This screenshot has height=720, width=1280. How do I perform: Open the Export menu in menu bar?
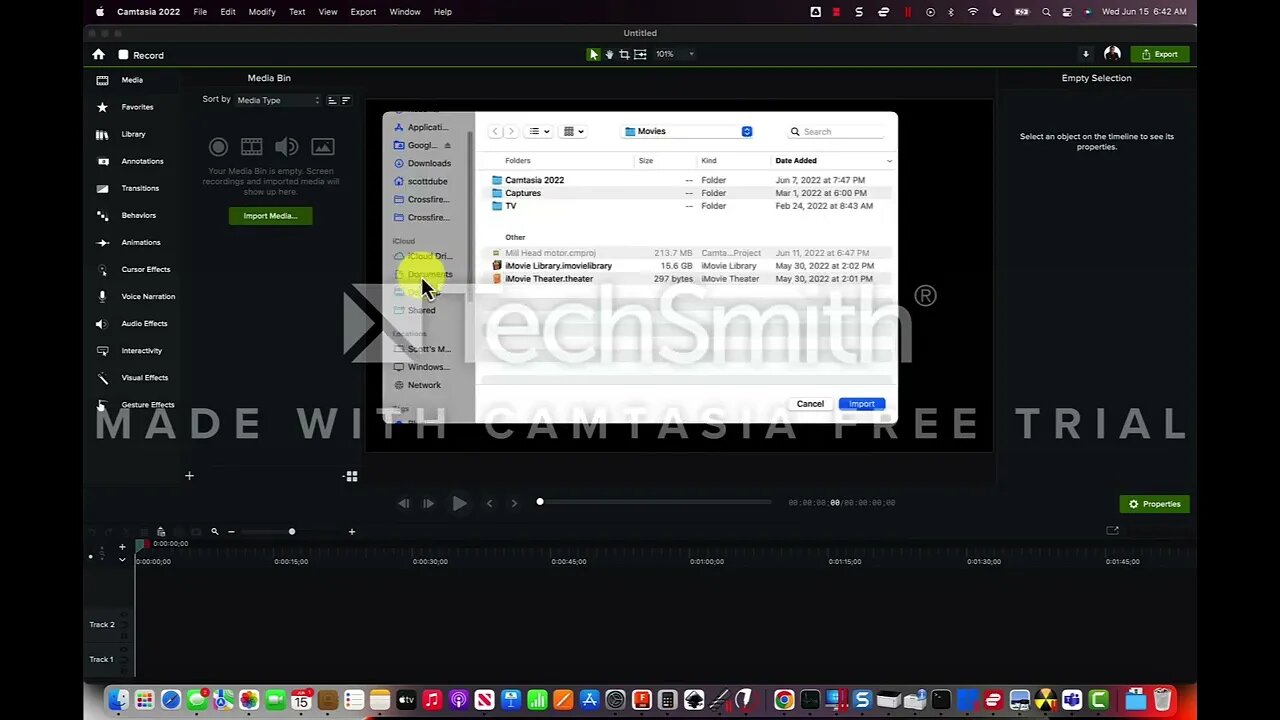pyautogui.click(x=363, y=12)
